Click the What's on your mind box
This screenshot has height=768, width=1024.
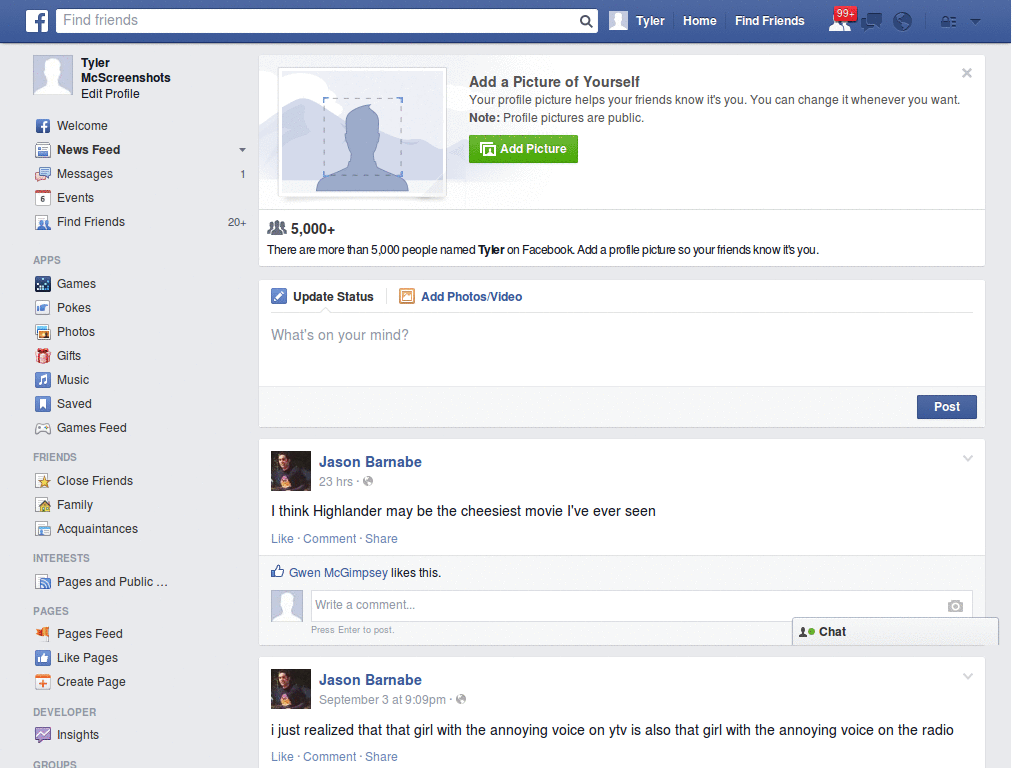click(622, 349)
